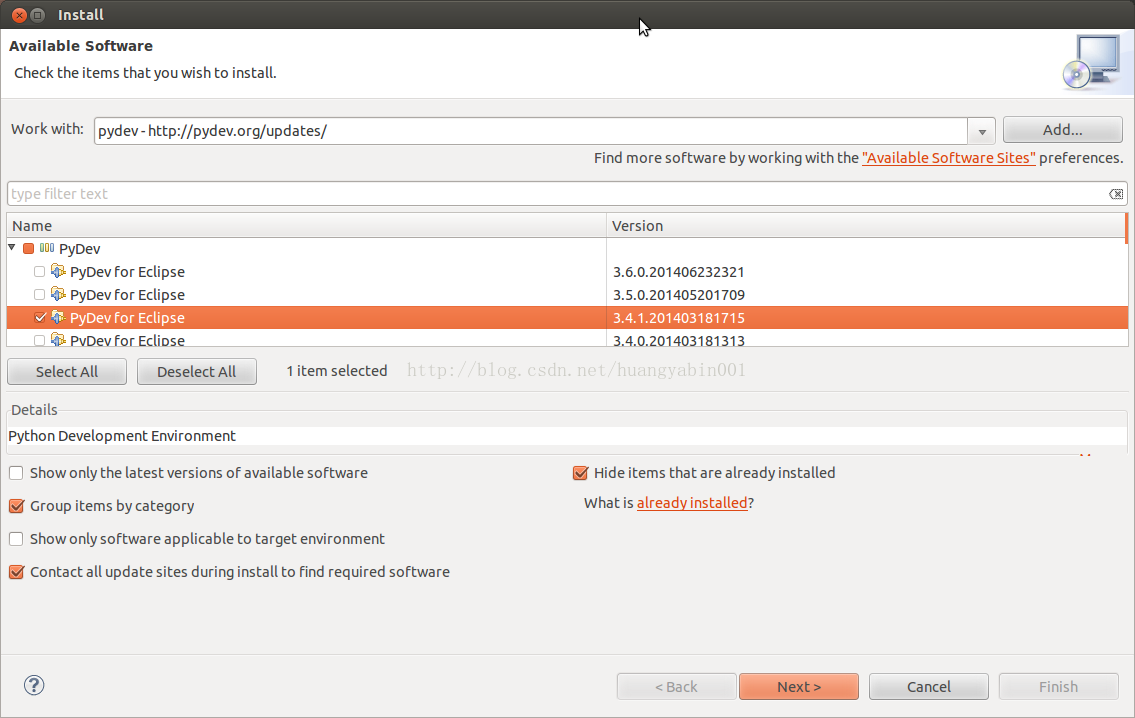This screenshot has width=1135, height=718.
Task: Click the help question mark icon
Action: pos(34,685)
